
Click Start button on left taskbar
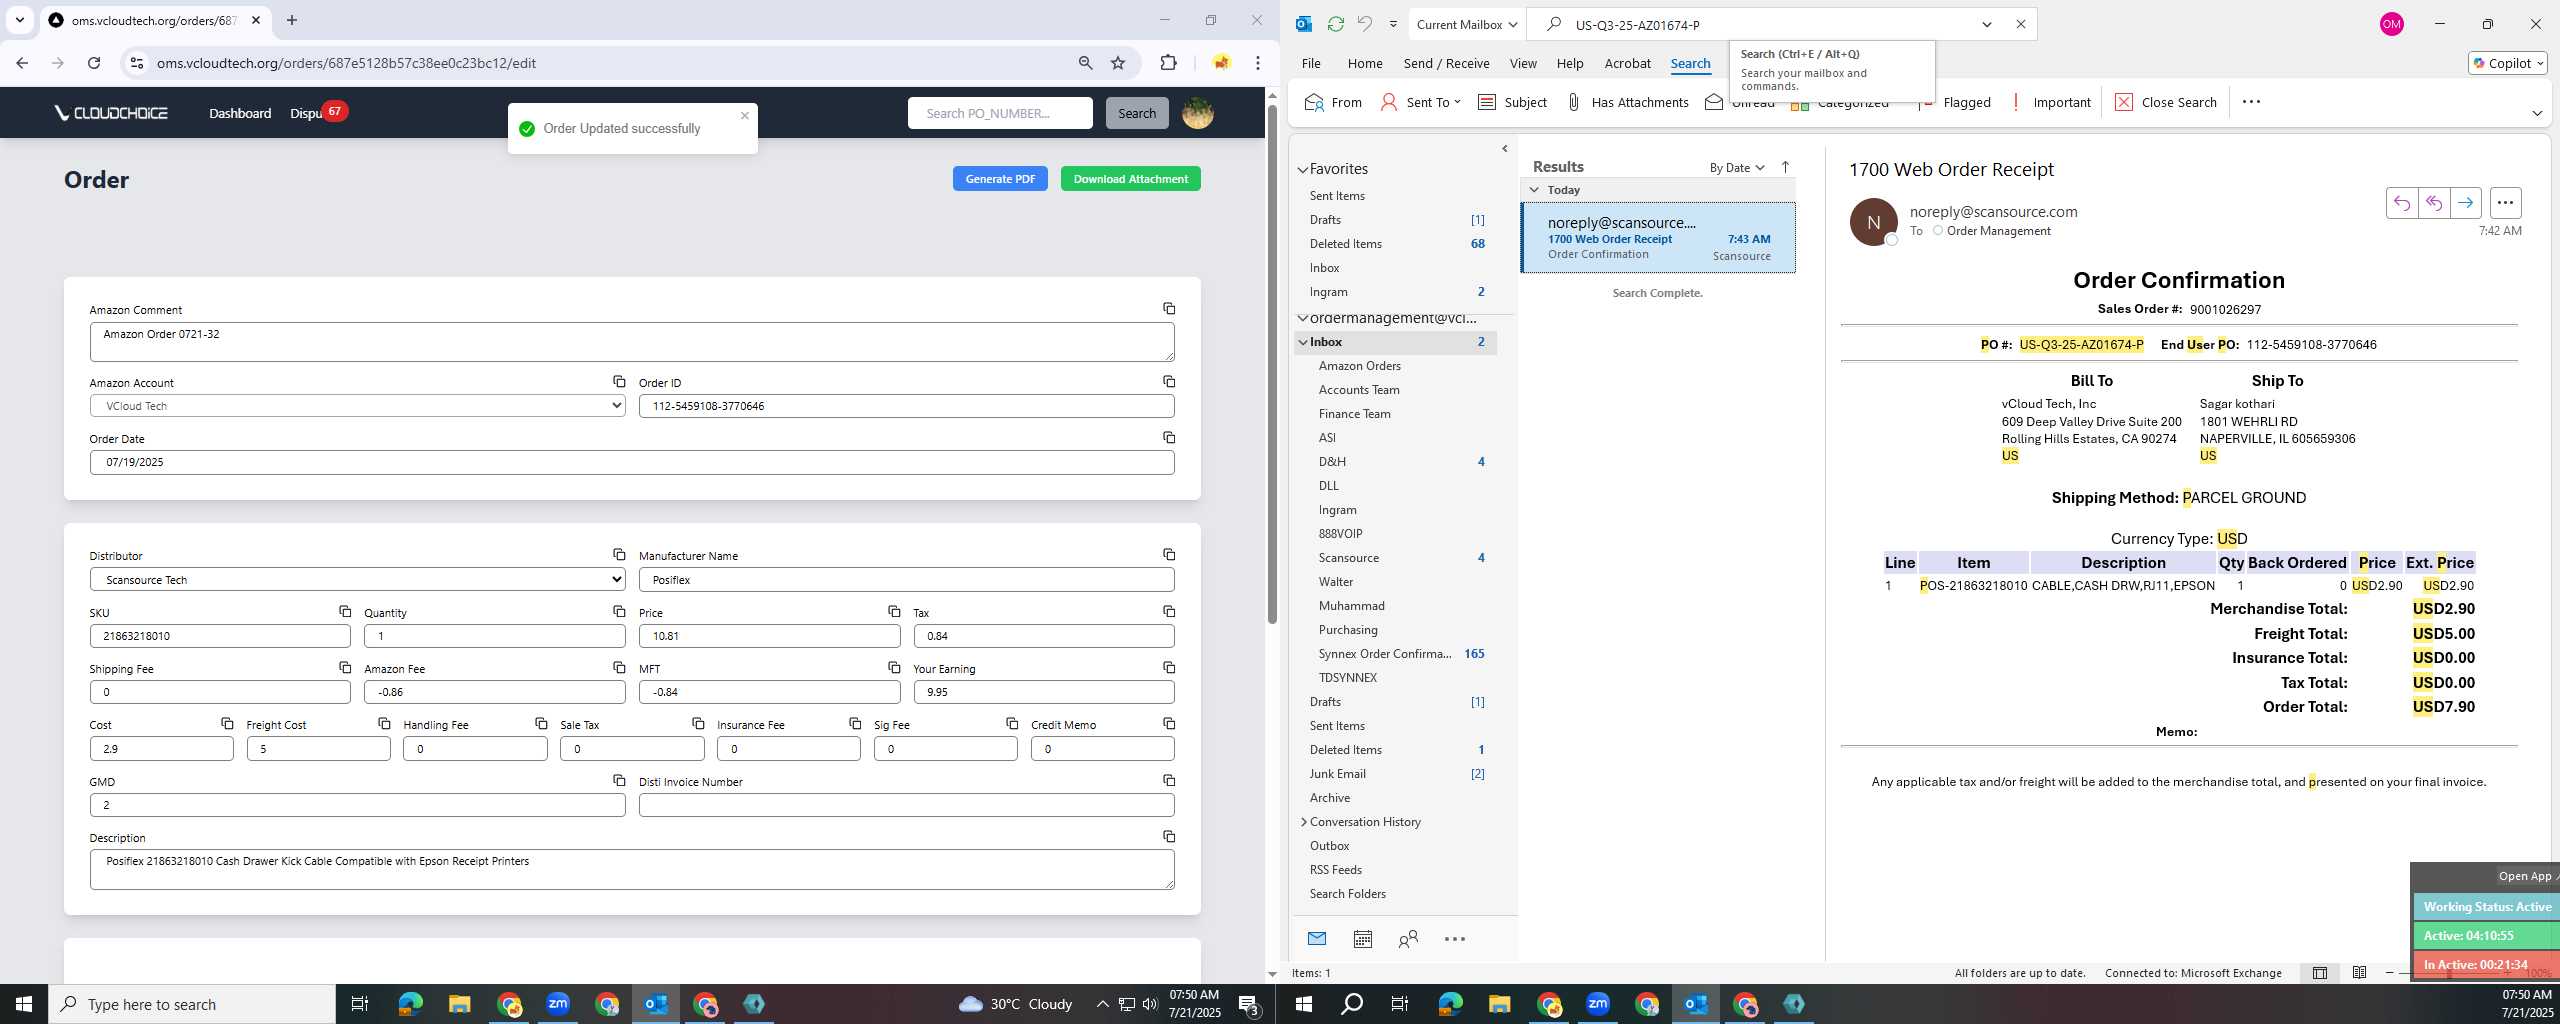point(24,1004)
